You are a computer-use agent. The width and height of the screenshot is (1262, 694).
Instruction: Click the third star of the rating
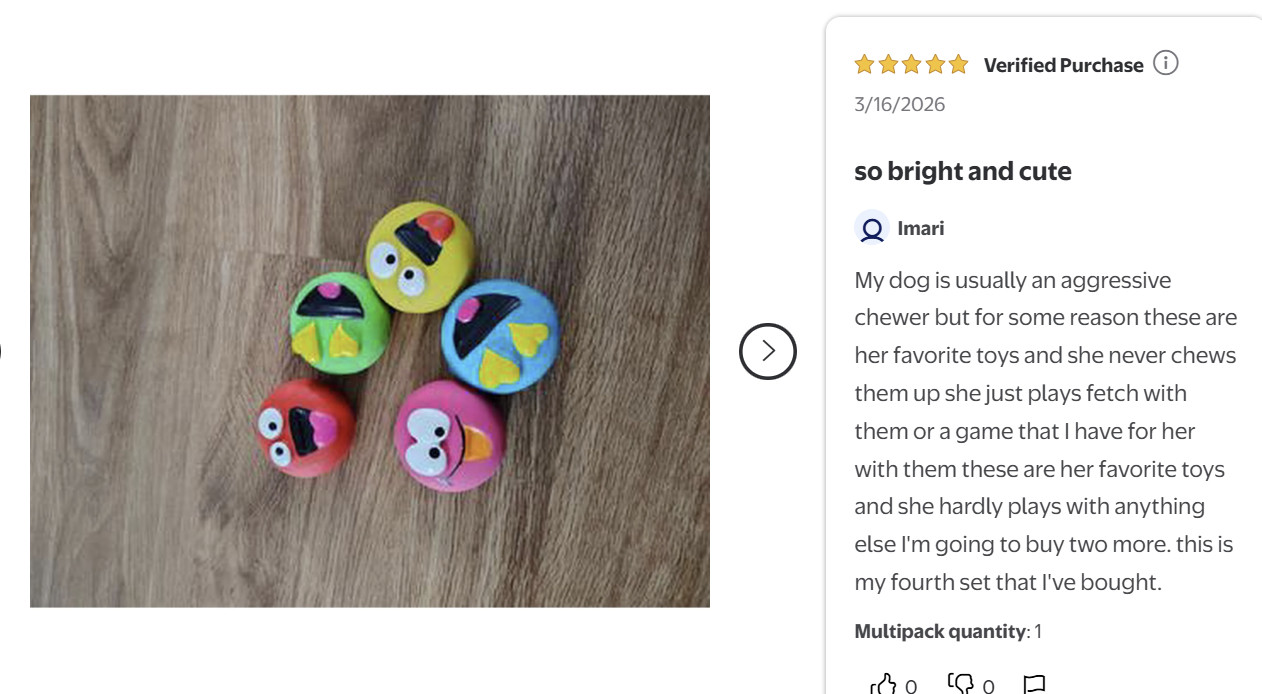(x=911, y=65)
